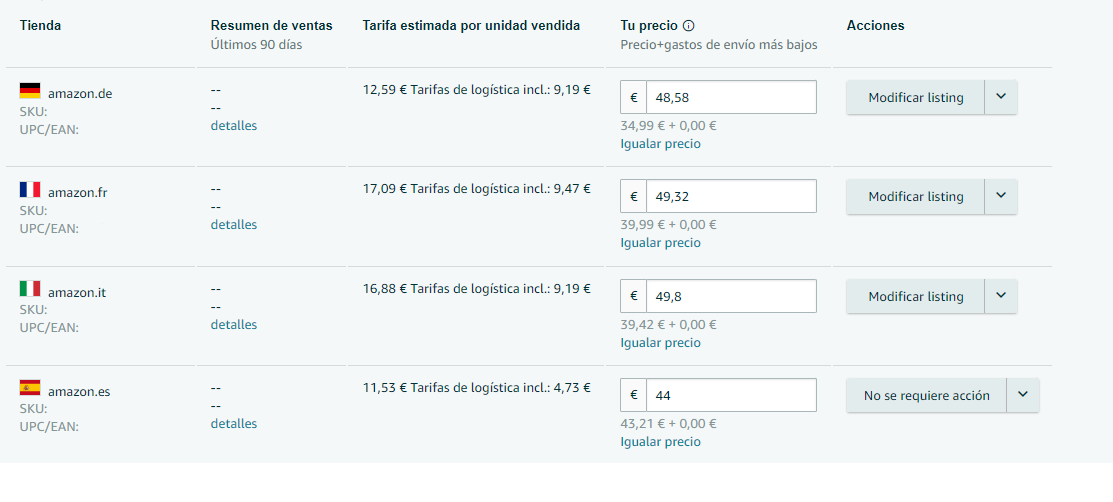1113x502 pixels.
Task: Focus the amazon.fr price field showing 49,32
Action: [730, 196]
